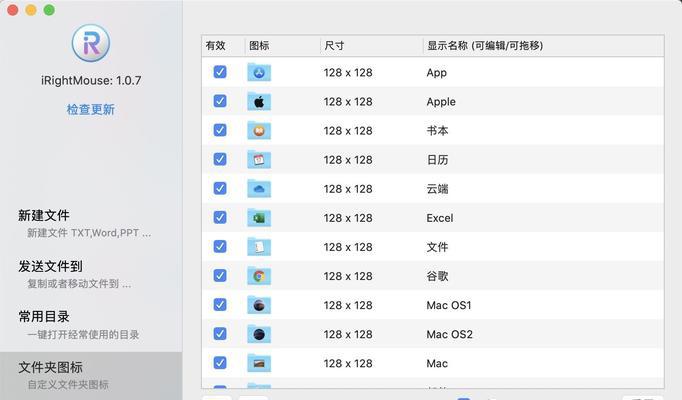Uncheck the Apple row checkbox

(220, 101)
